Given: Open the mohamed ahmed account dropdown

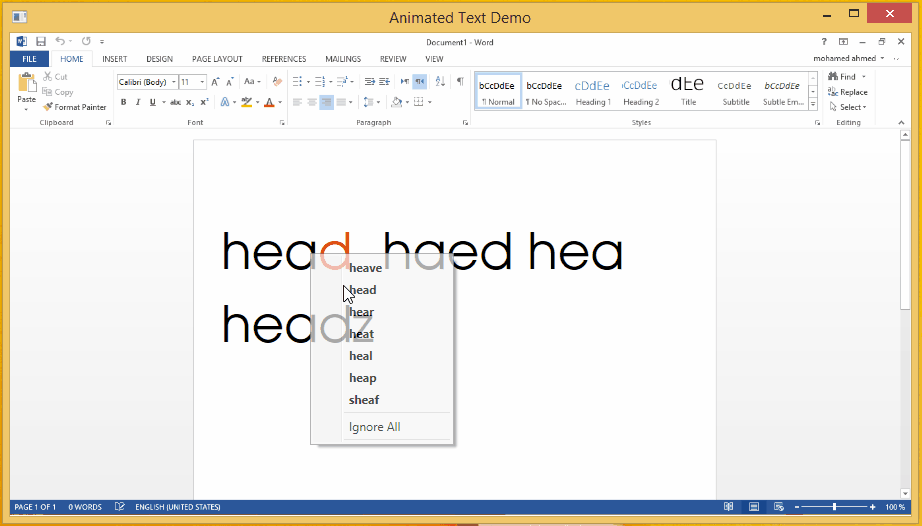Looking at the screenshot, I should coord(848,58).
